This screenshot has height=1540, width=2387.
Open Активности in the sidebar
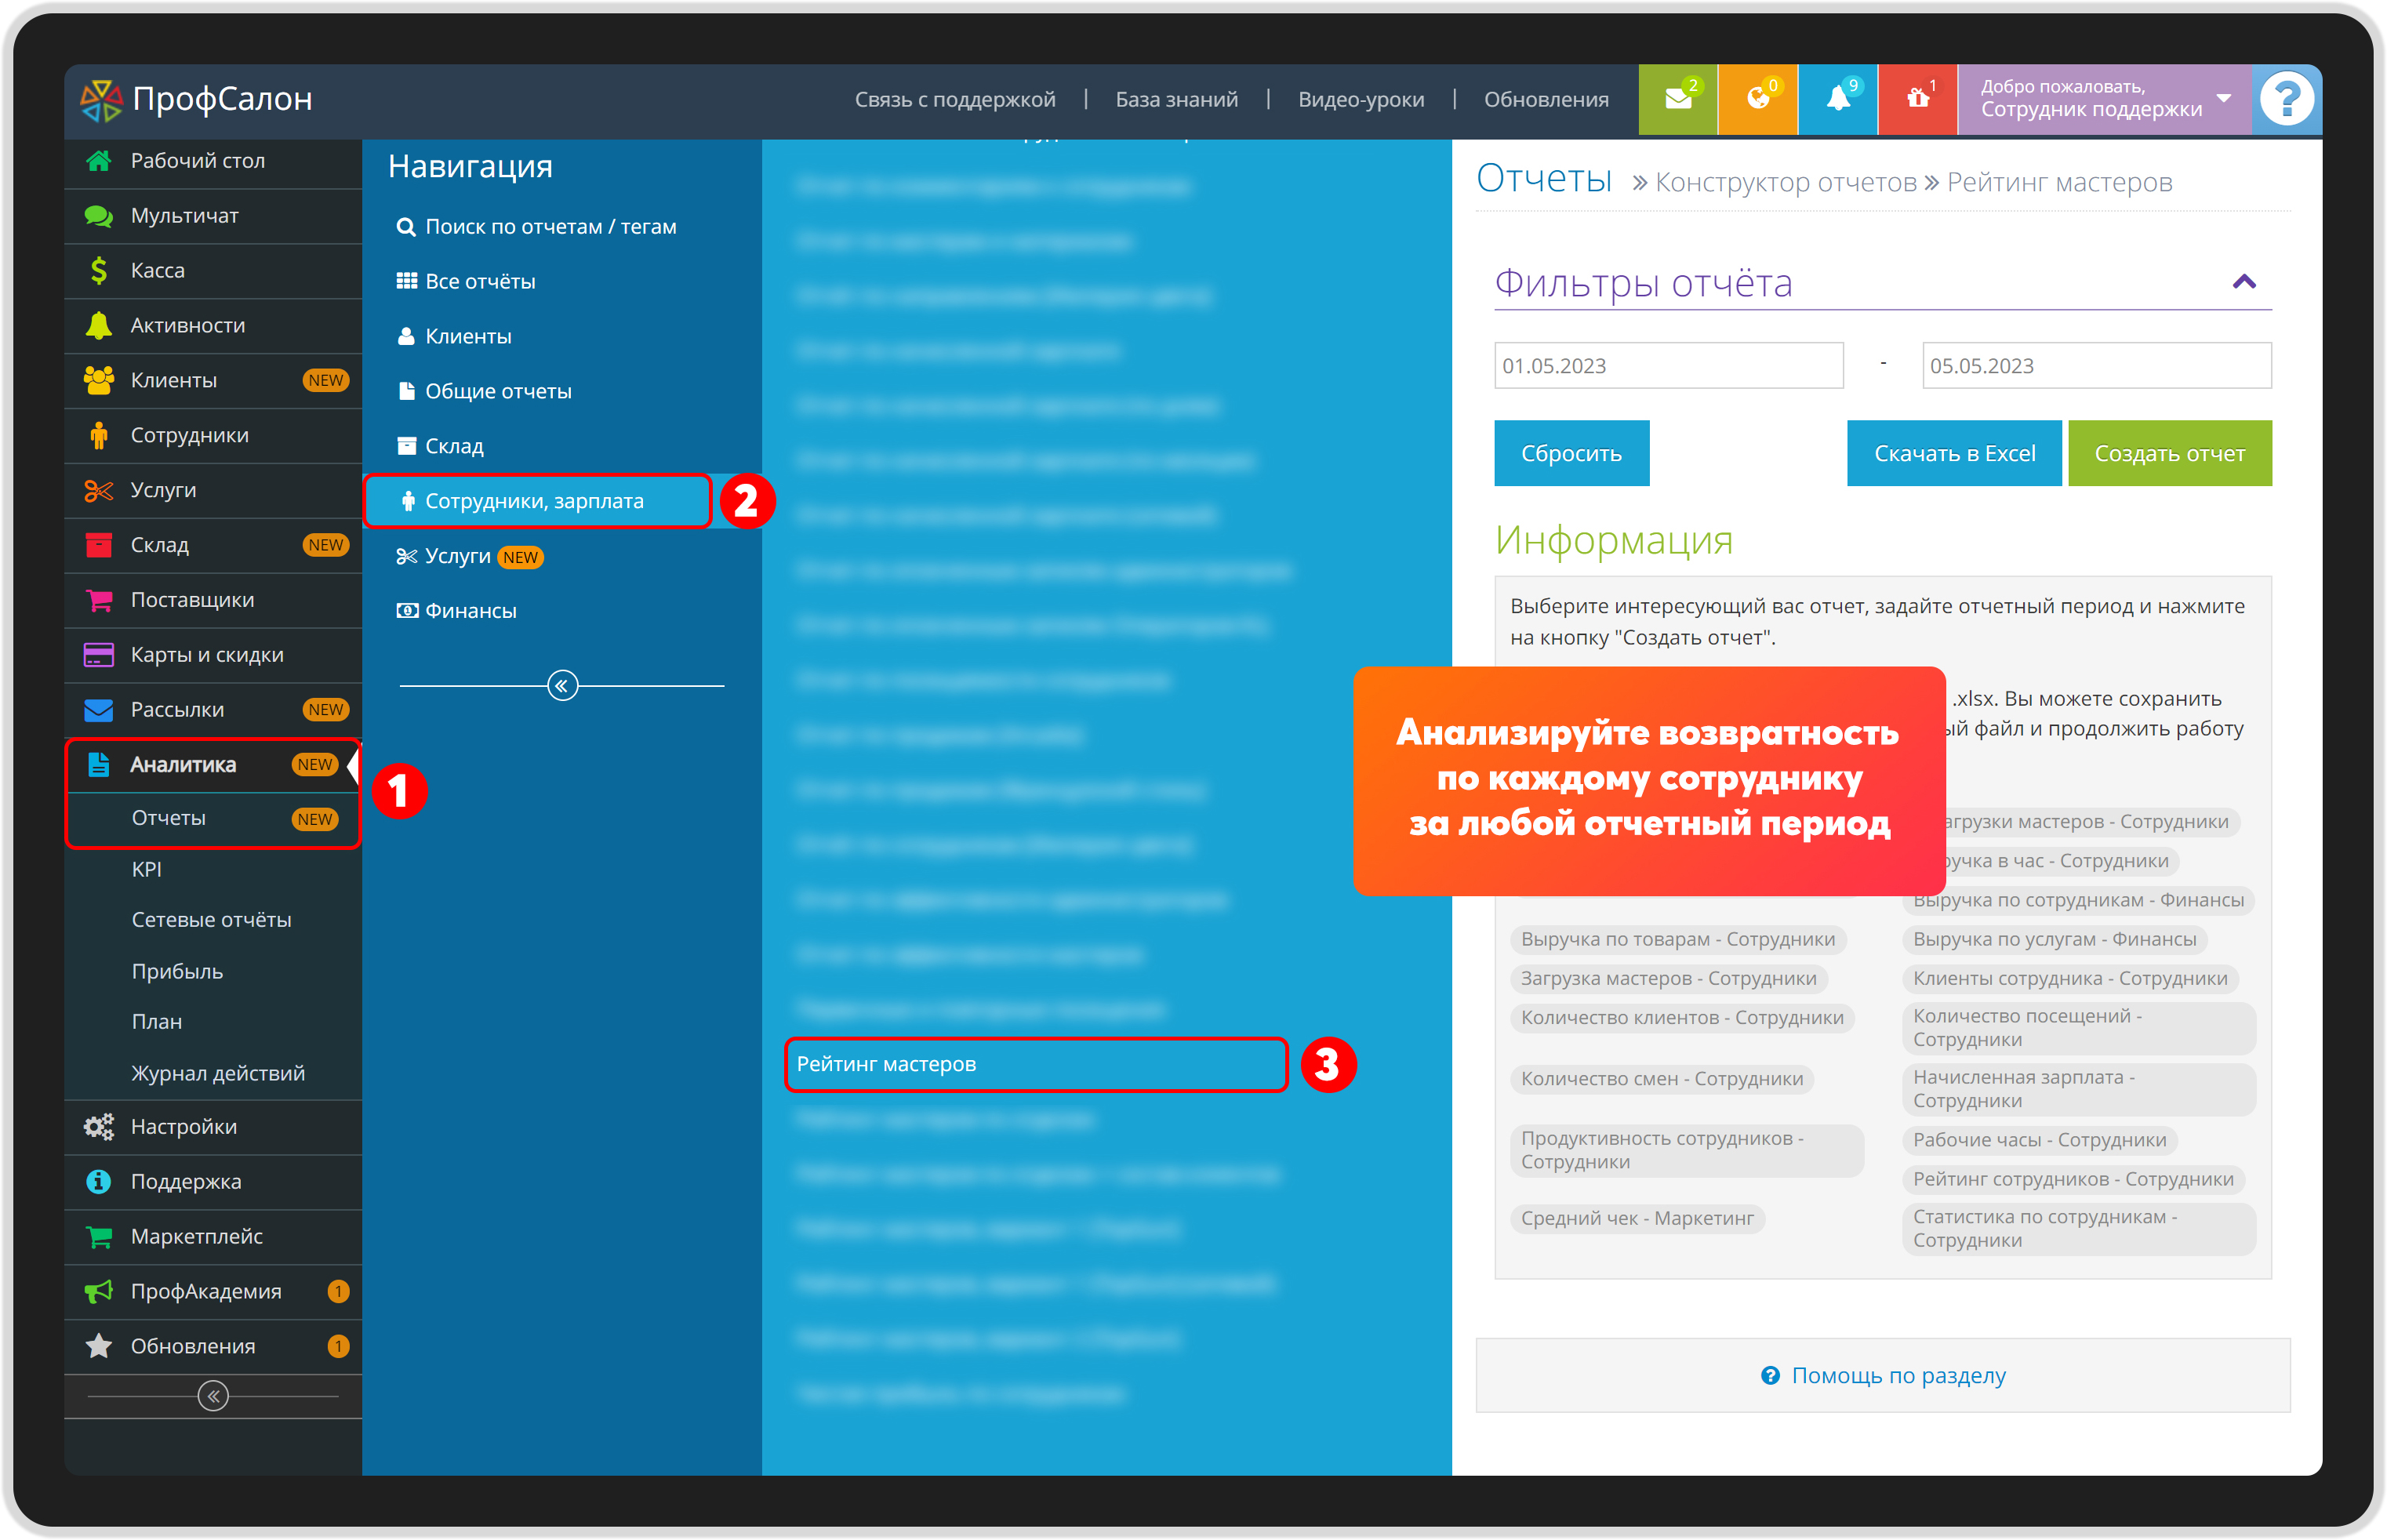coord(213,326)
